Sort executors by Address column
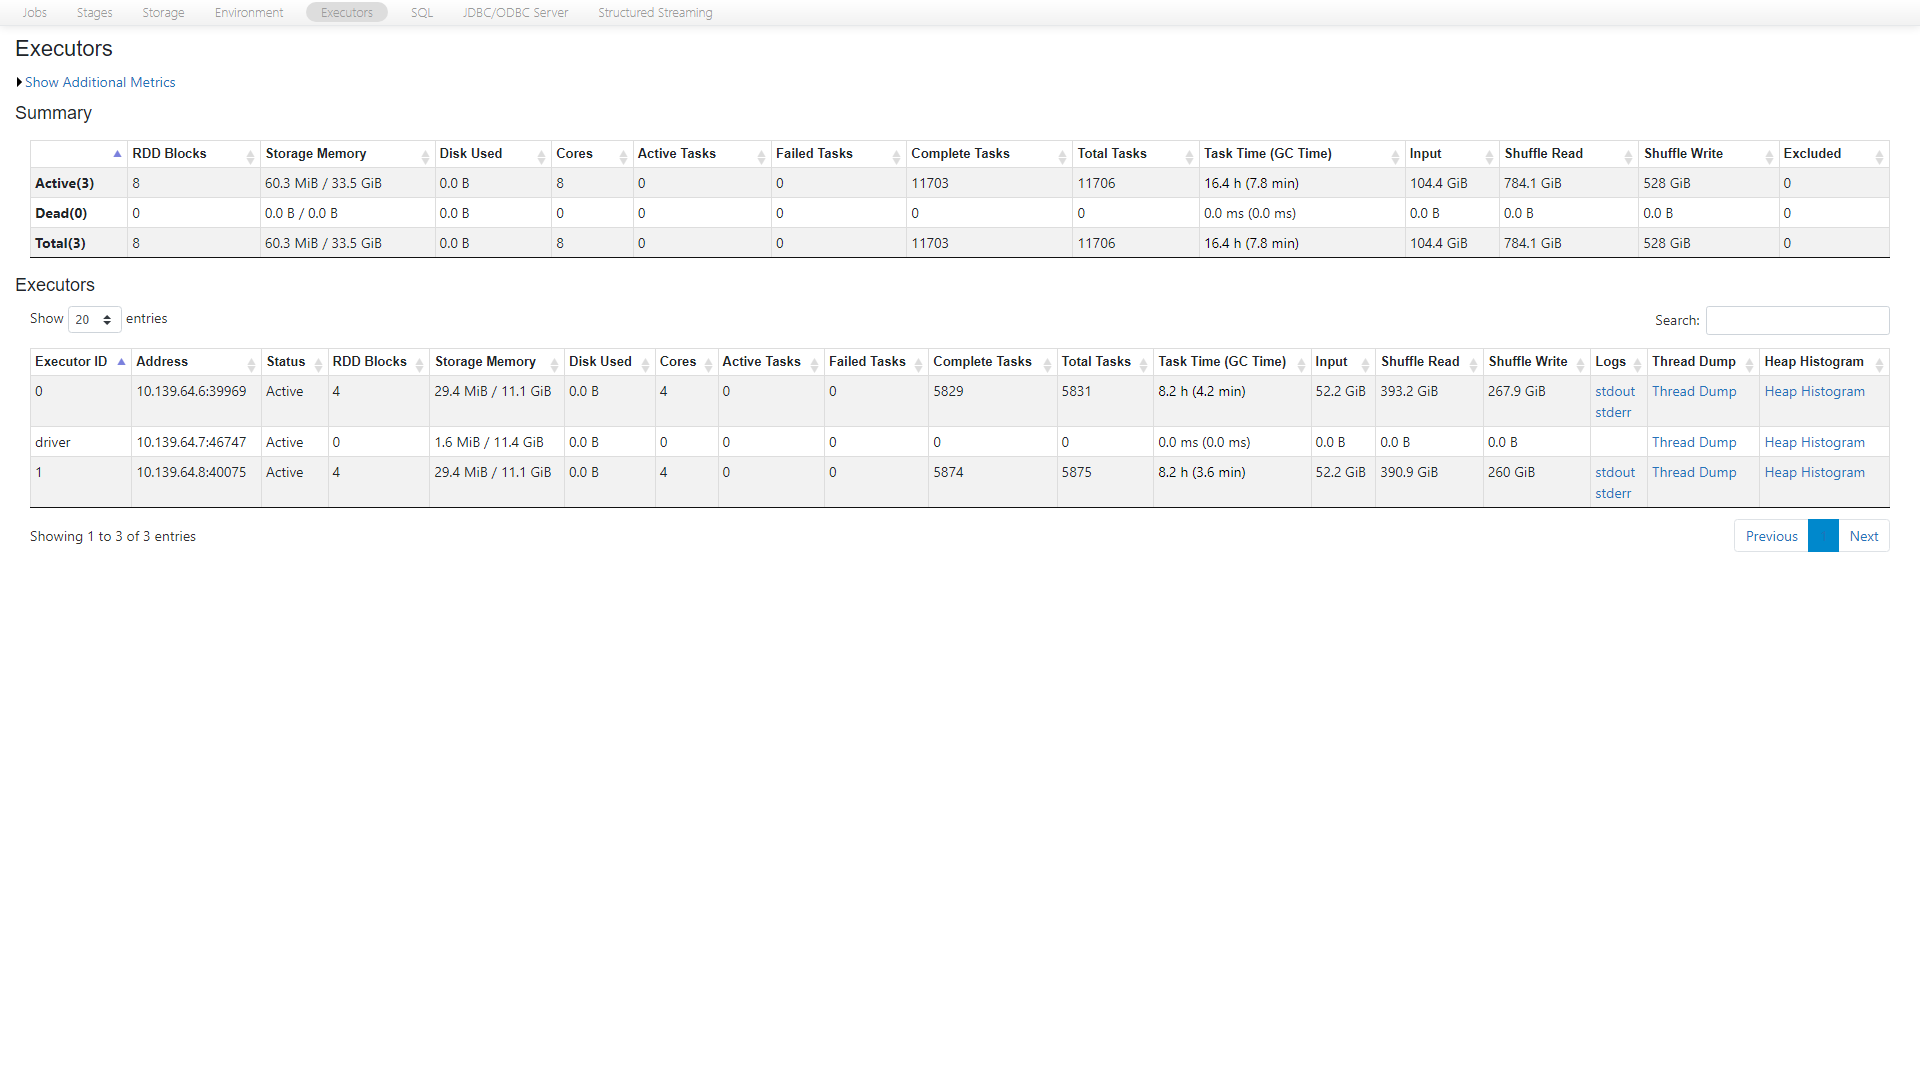The height and width of the screenshot is (1080, 1920). point(162,361)
